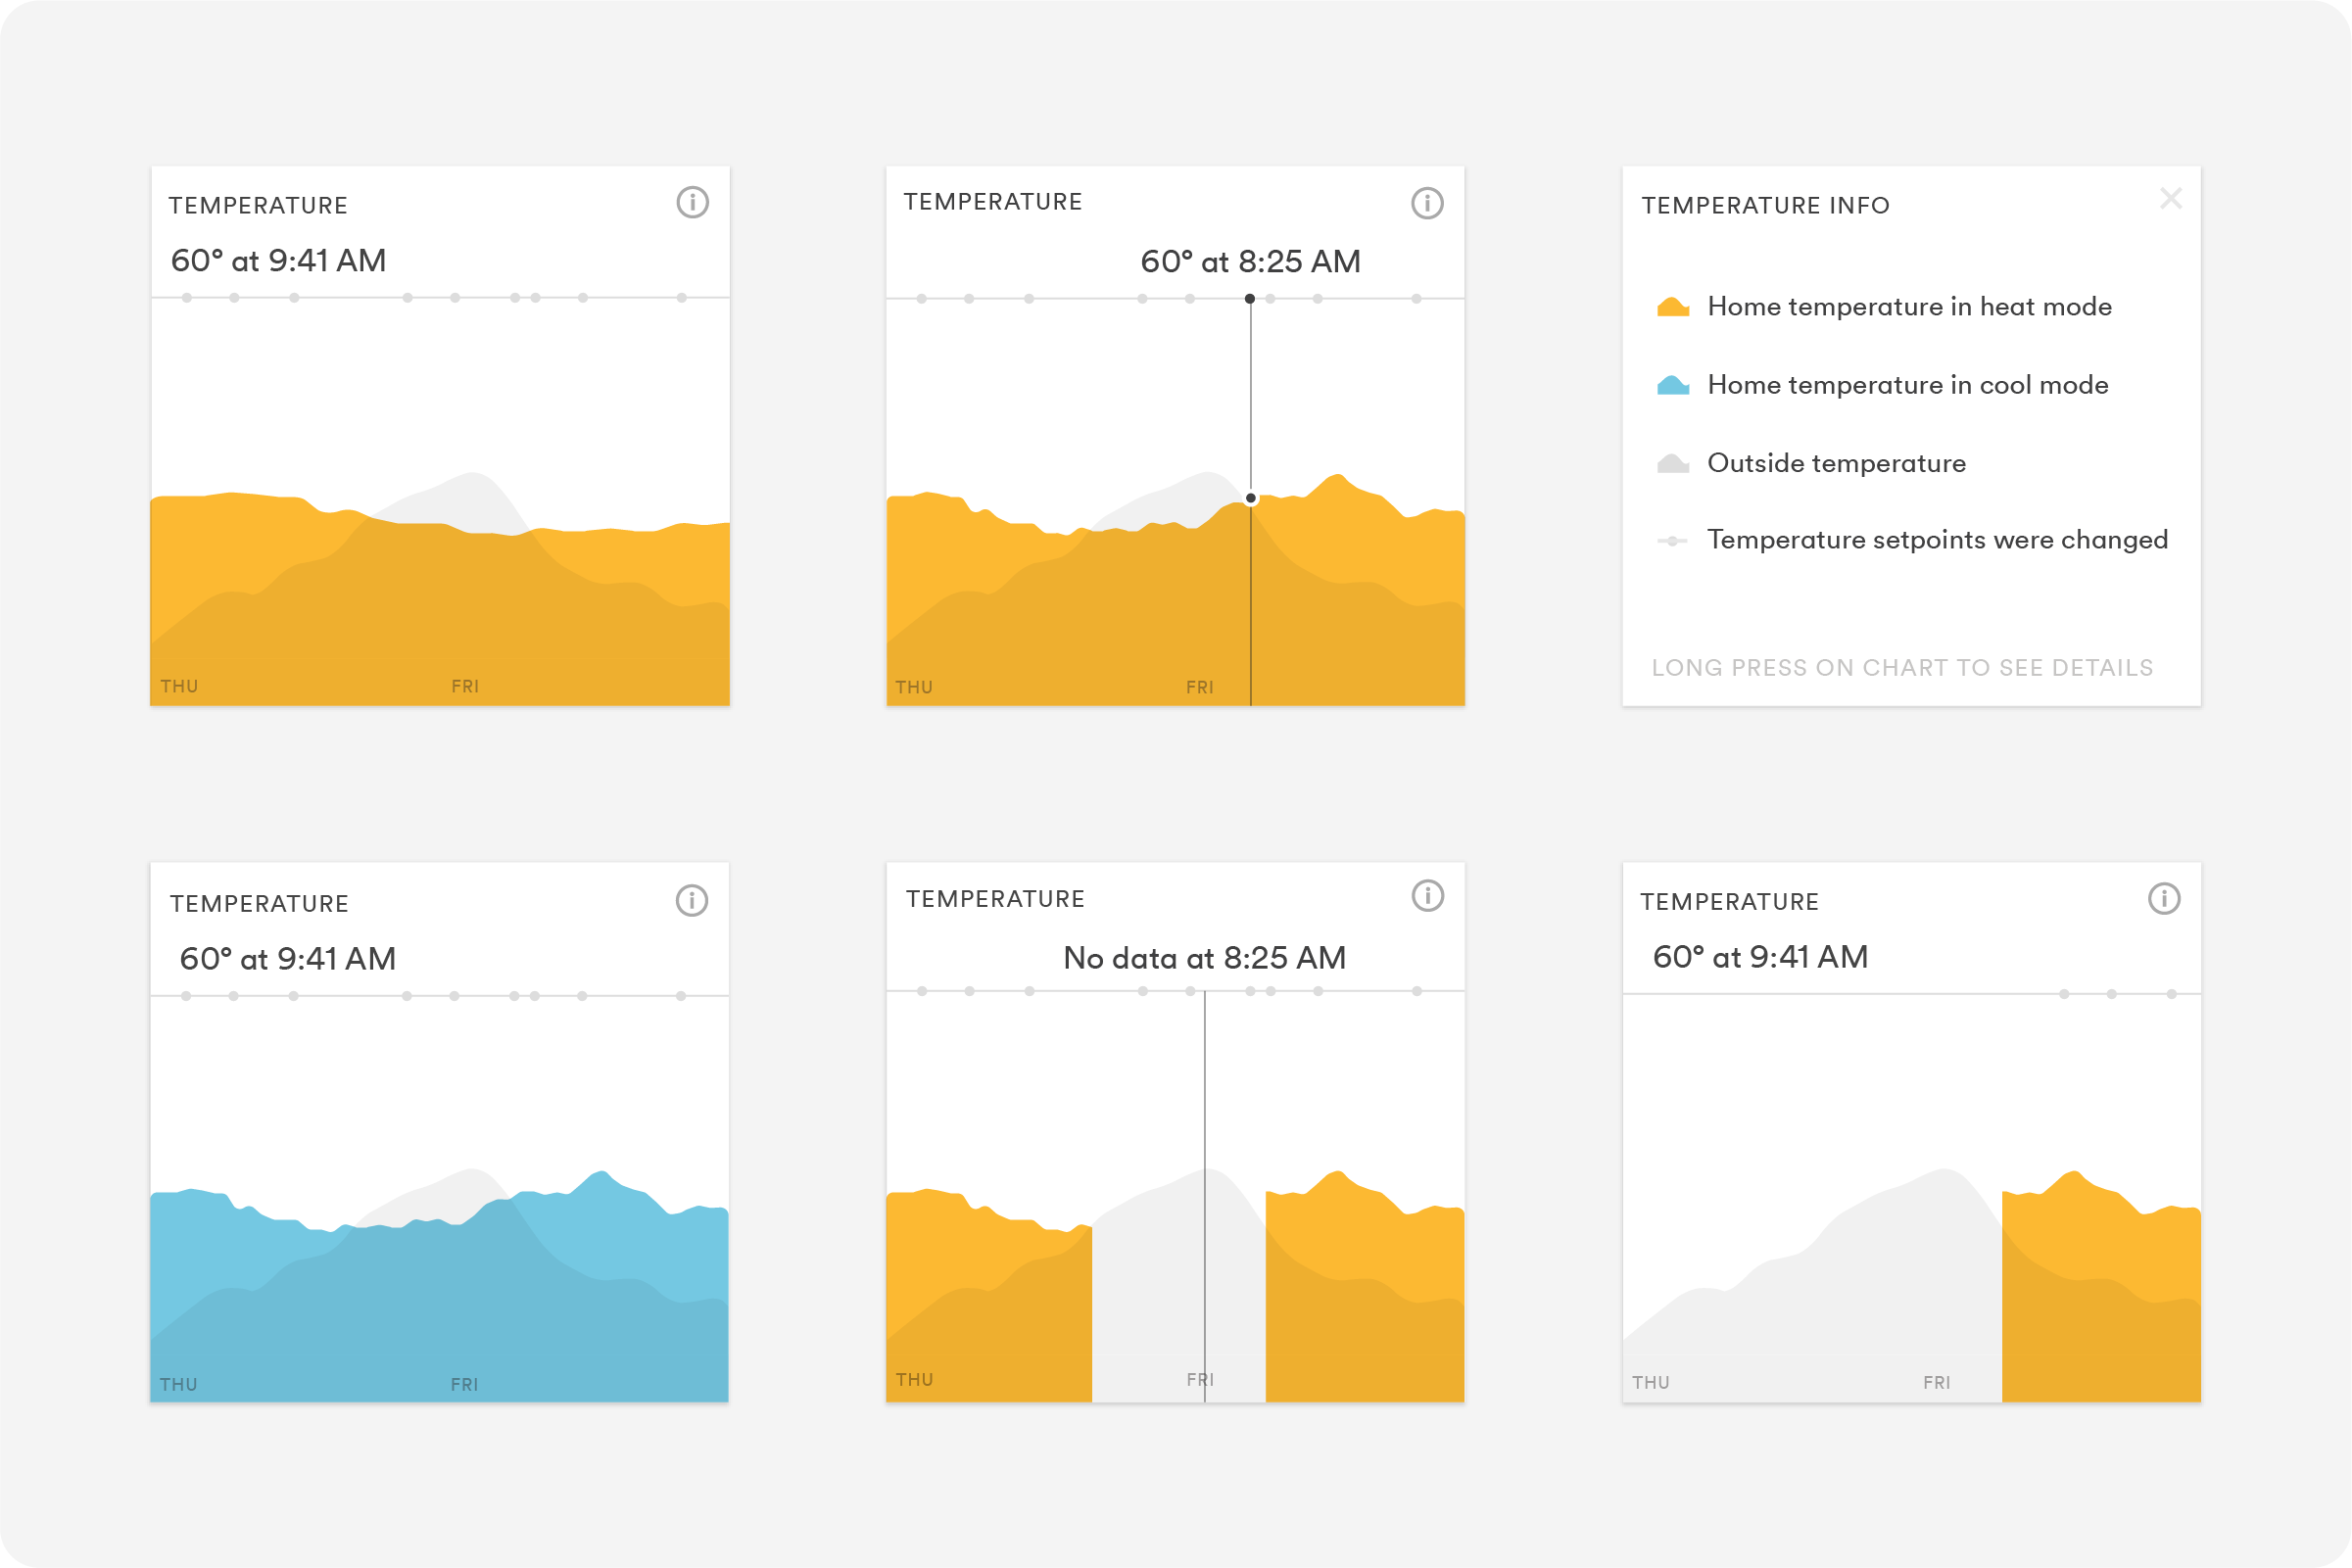Click the TEMPERATURE header on the bottom-right card
This screenshot has height=1568, width=2352.
pyautogui.click(x=1730, y=901)
